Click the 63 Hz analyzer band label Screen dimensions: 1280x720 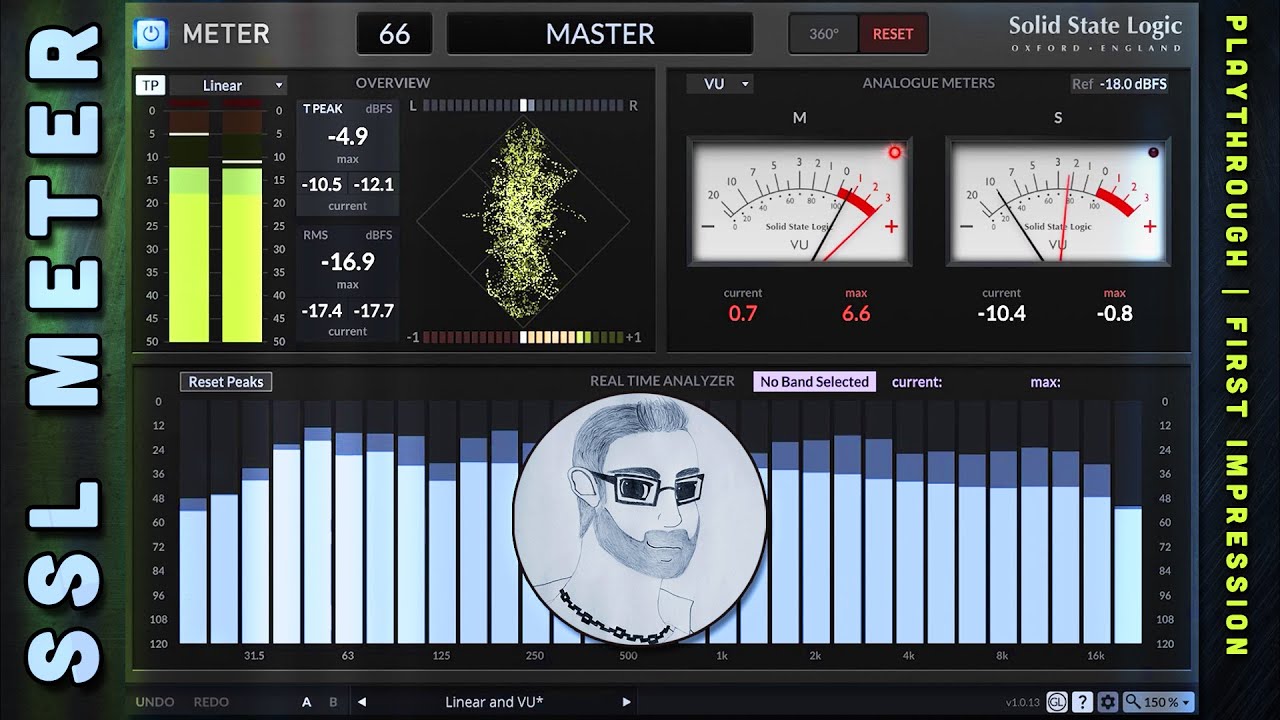click(x=347, y=656)
